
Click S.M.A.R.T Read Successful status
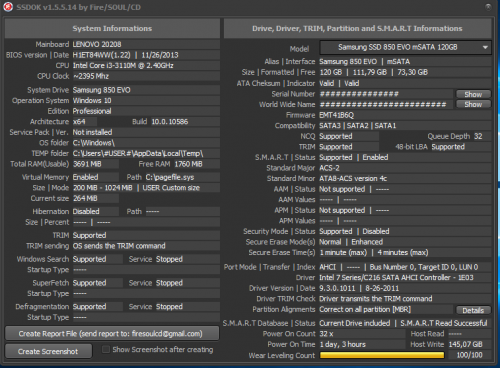tap(444, 323)
